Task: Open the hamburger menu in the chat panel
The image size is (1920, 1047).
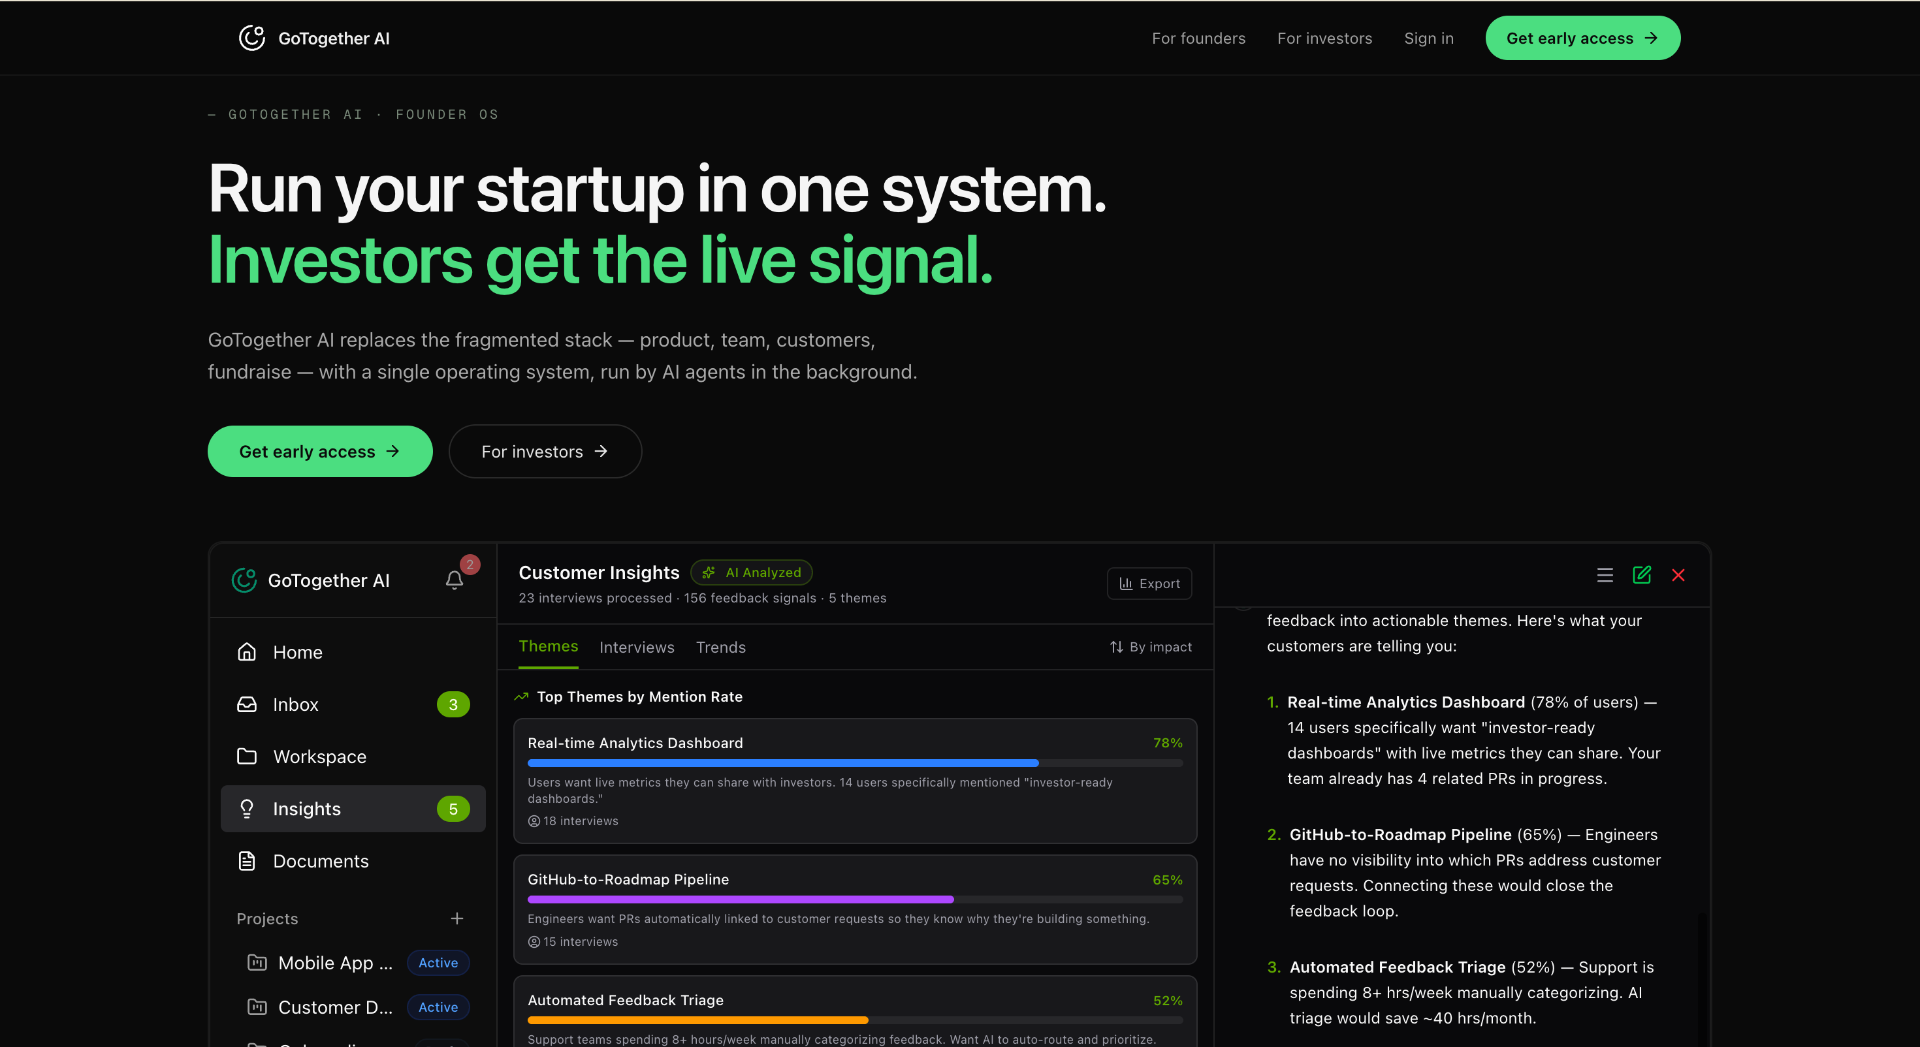Action: 1605,575
